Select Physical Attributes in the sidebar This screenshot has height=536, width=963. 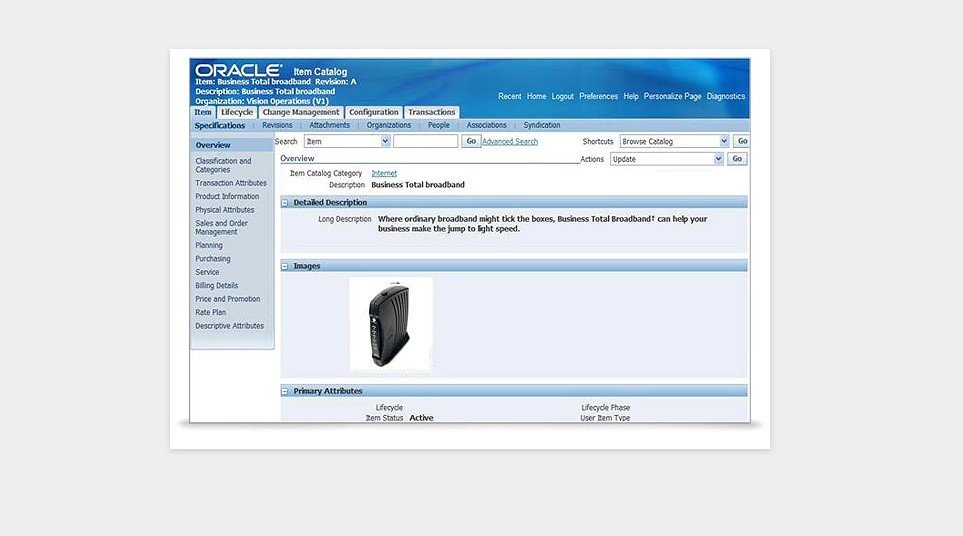pyautogui.click(x=224, y=210)
